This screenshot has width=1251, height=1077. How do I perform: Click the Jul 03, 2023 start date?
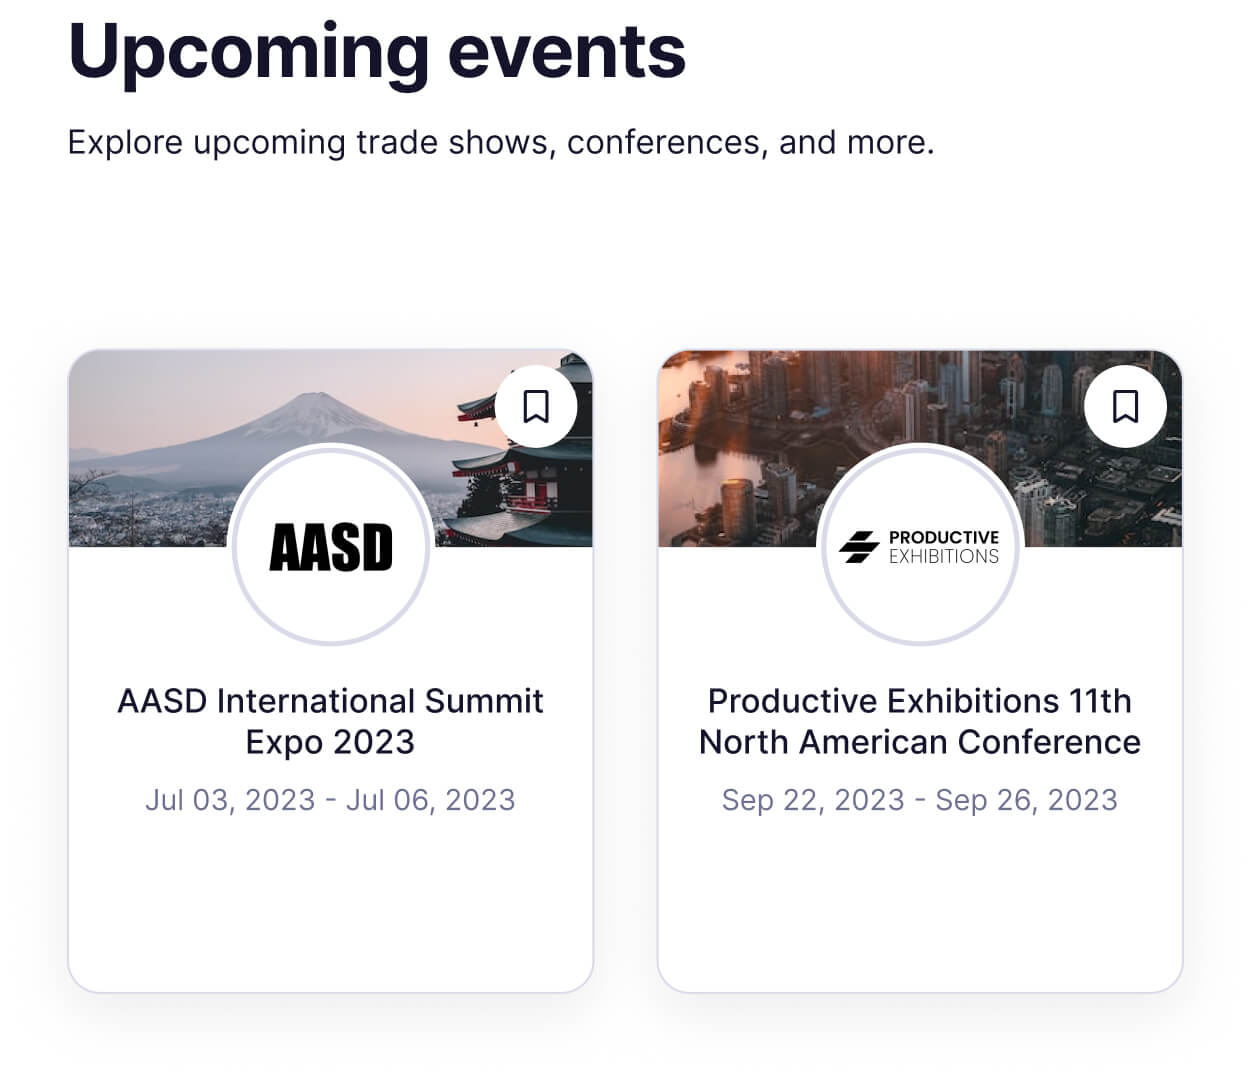230,800
